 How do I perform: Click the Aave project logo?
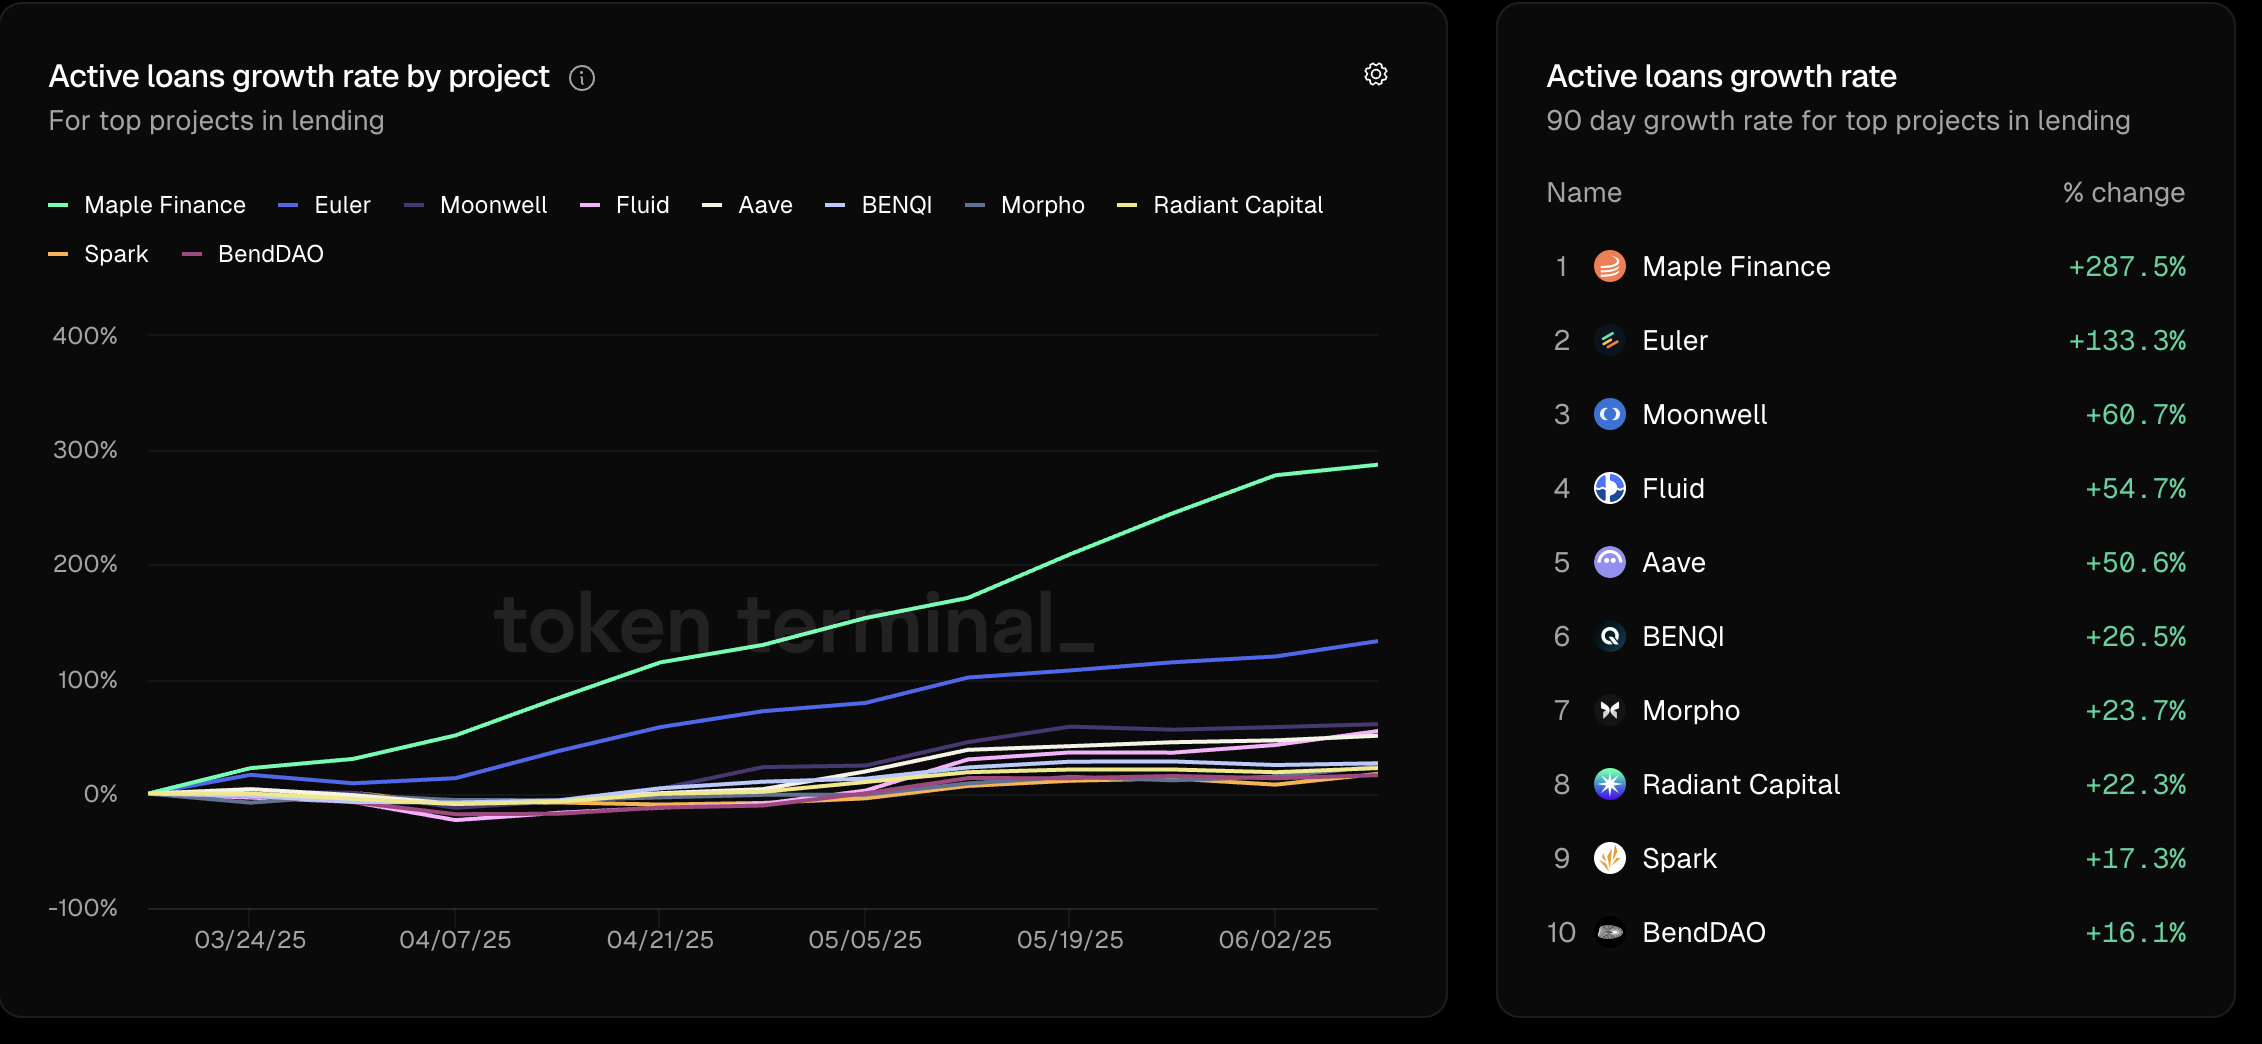1610,562
